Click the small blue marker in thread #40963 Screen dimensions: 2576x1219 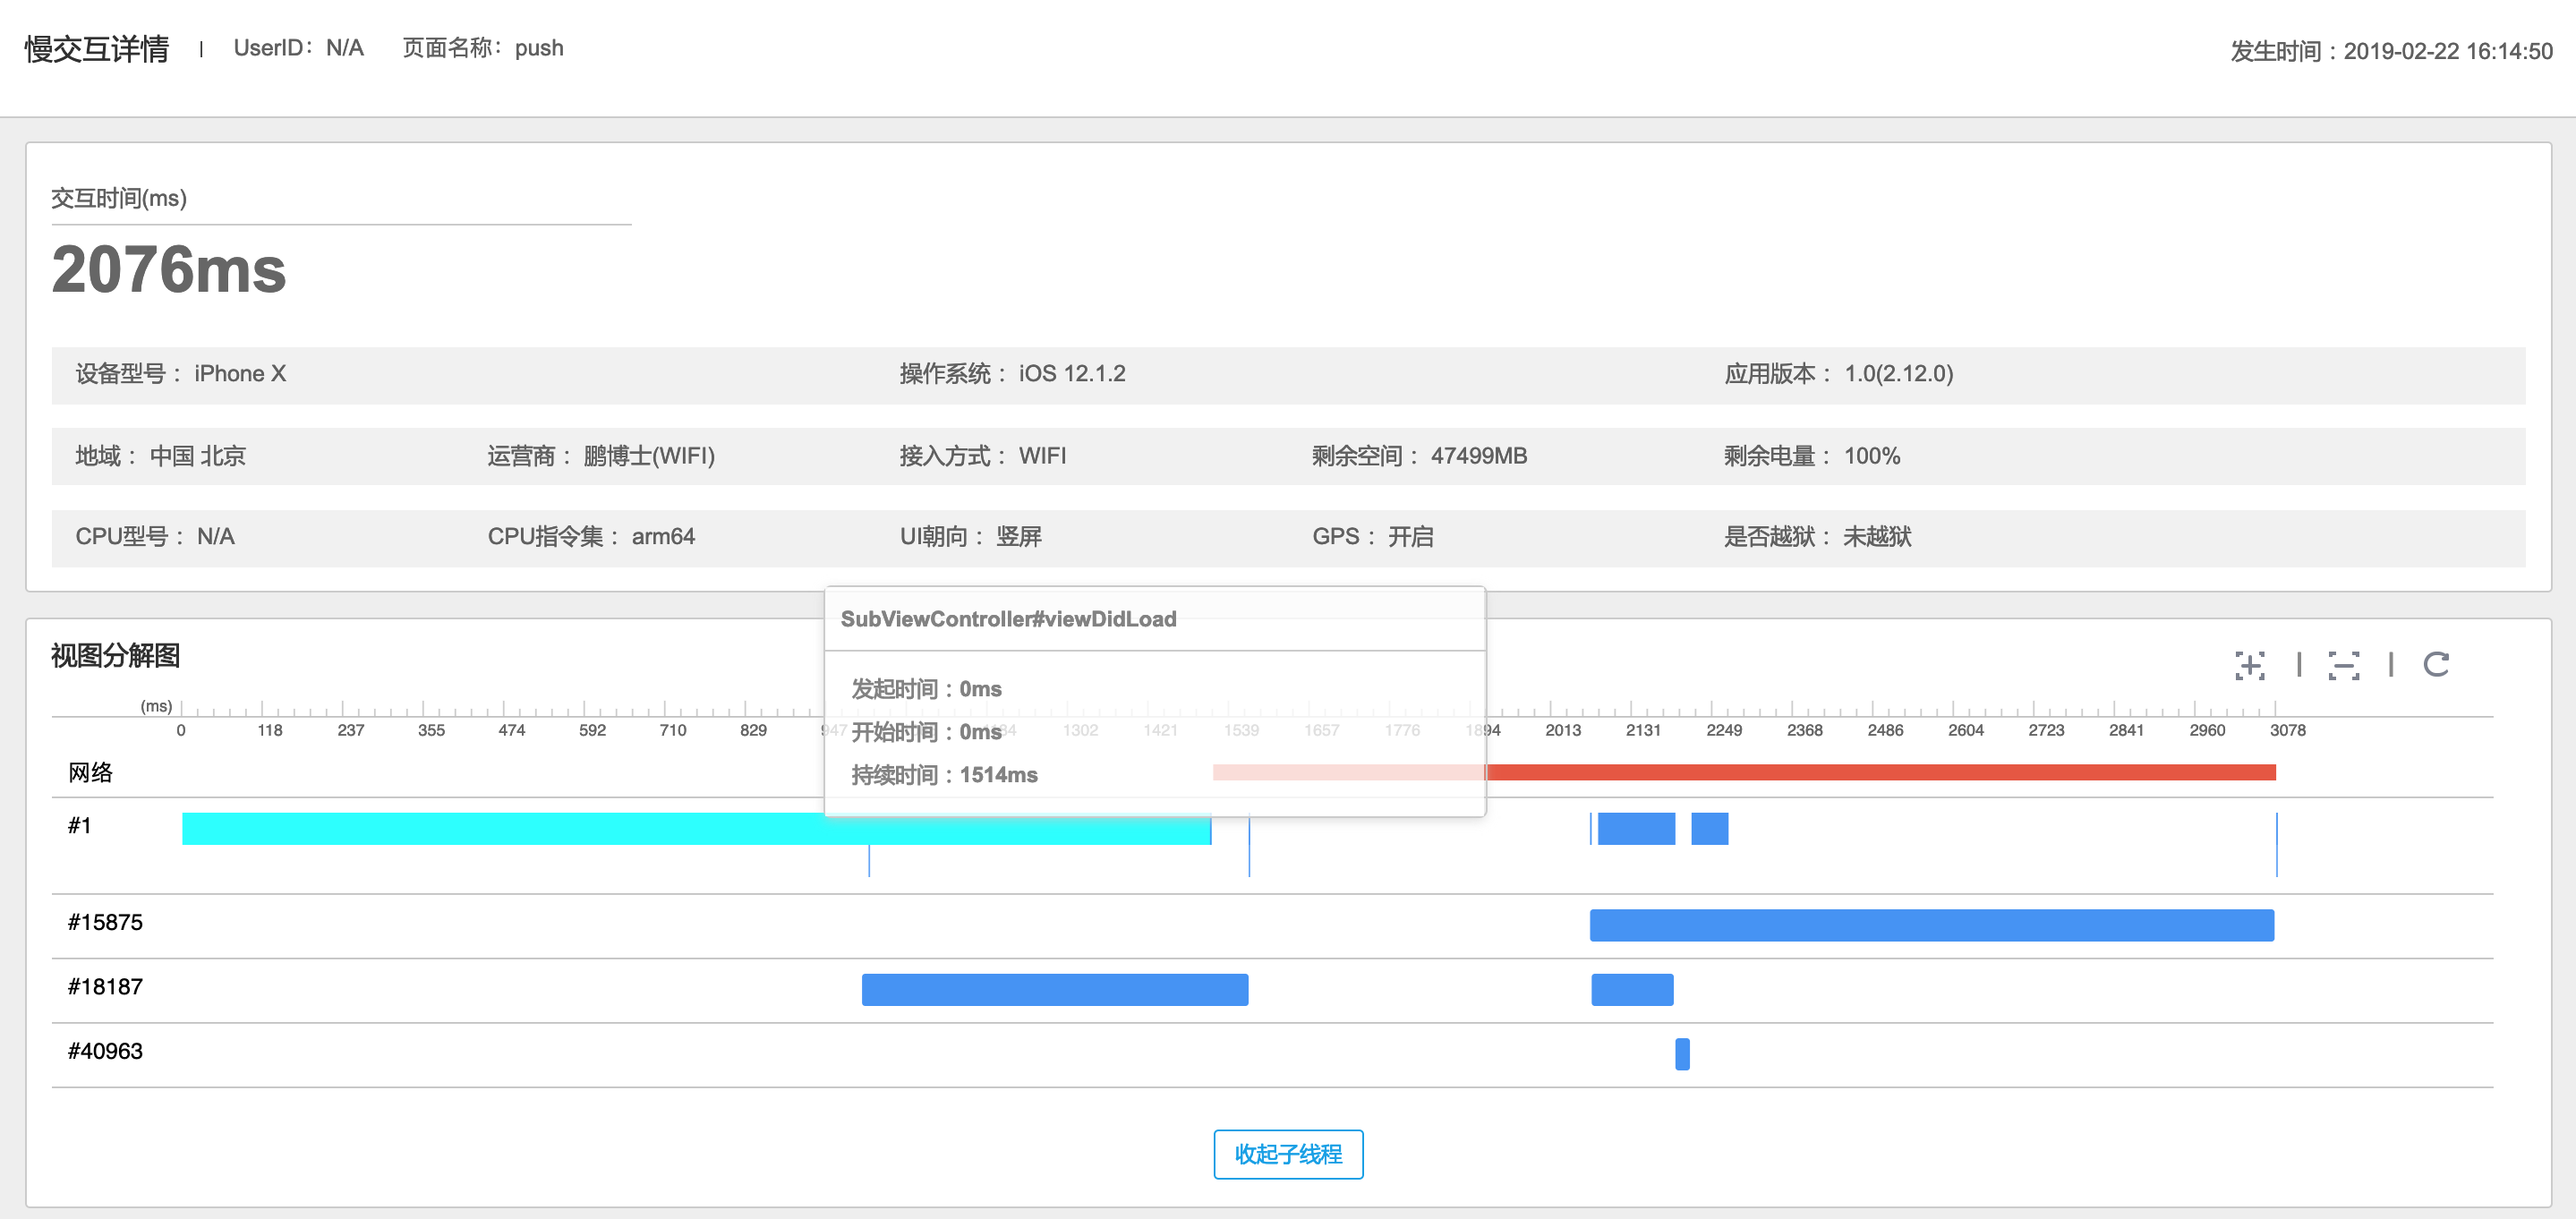click(1682, 1054)
